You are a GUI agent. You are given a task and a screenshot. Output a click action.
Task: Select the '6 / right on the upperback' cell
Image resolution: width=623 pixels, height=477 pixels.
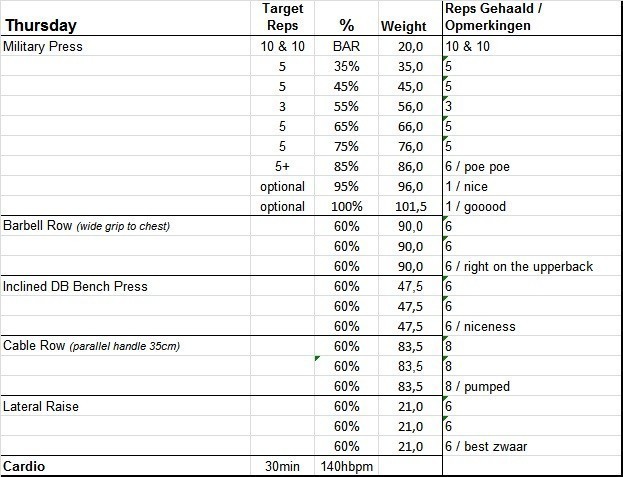[518, 266]
